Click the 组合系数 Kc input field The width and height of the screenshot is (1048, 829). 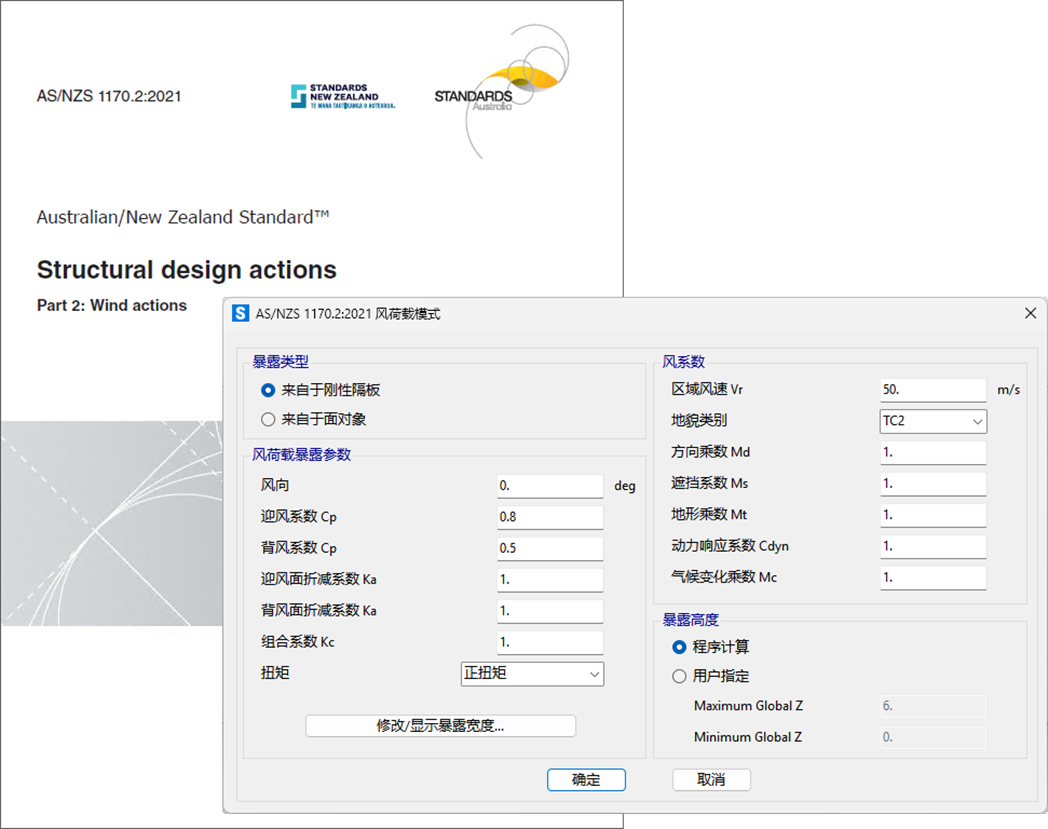[x=550, y=642]
